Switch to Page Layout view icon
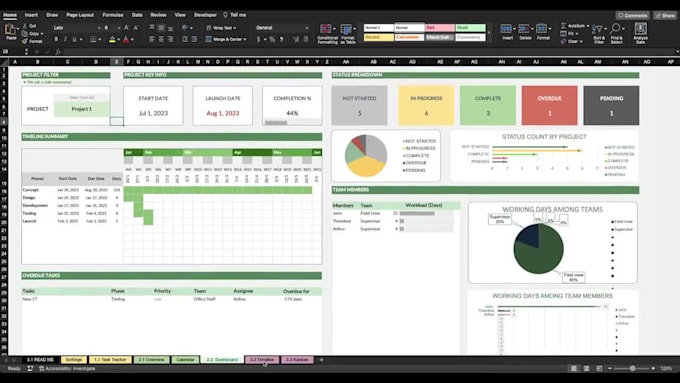Screen dimensions: 680x383 [586, 368]
